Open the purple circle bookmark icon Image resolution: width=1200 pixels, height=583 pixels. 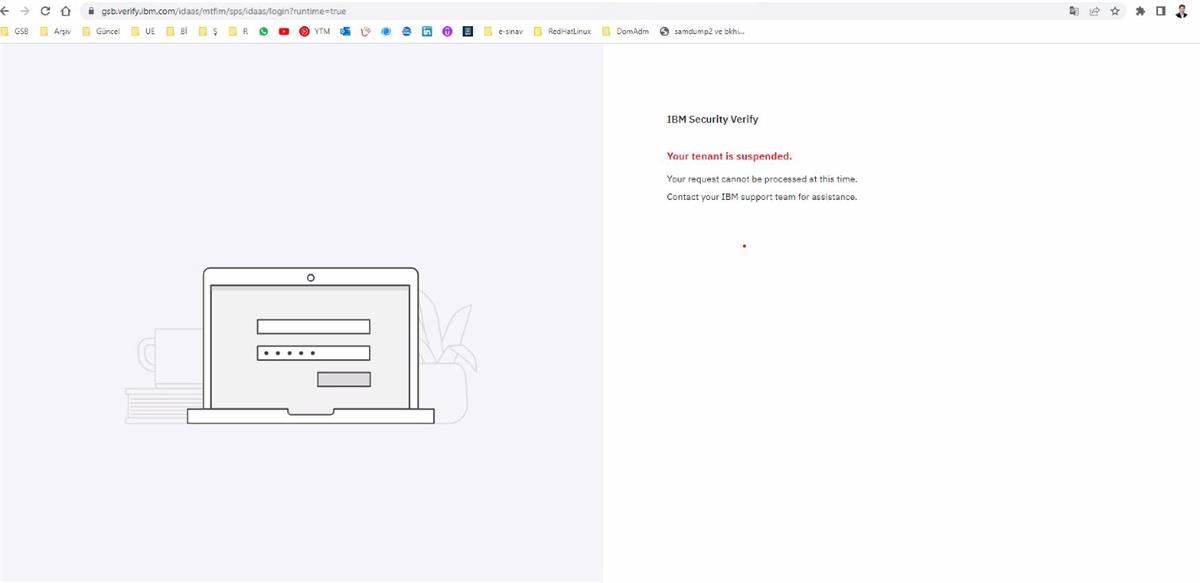pos(447,31)
